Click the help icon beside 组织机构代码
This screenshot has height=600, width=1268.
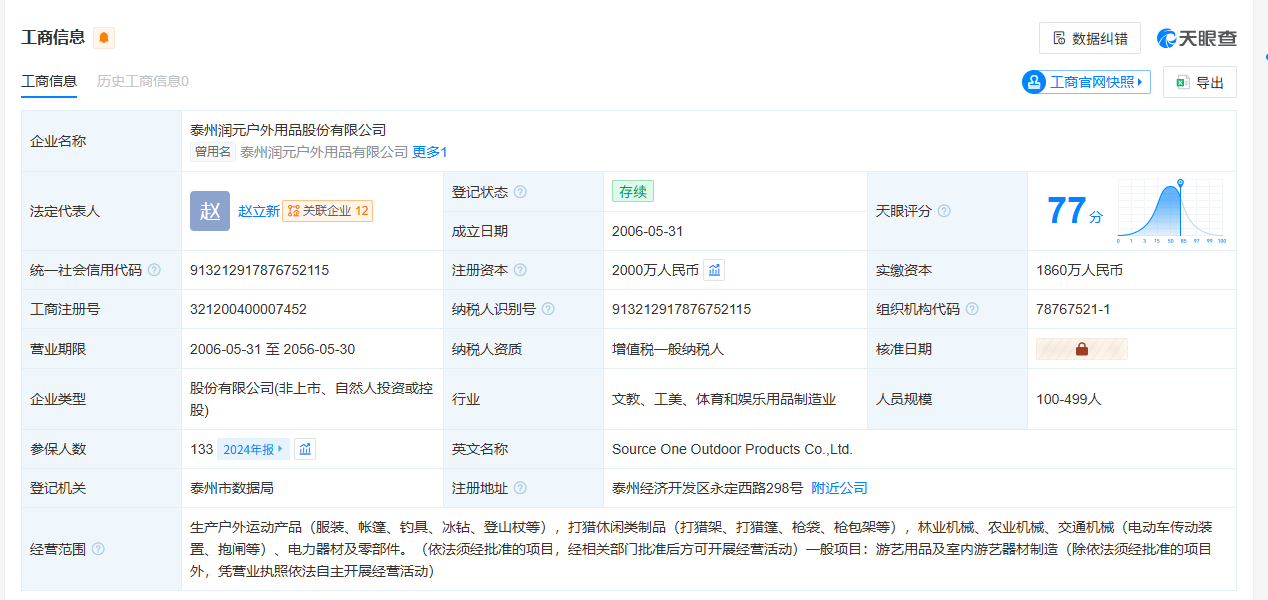(x=972, y=309)
